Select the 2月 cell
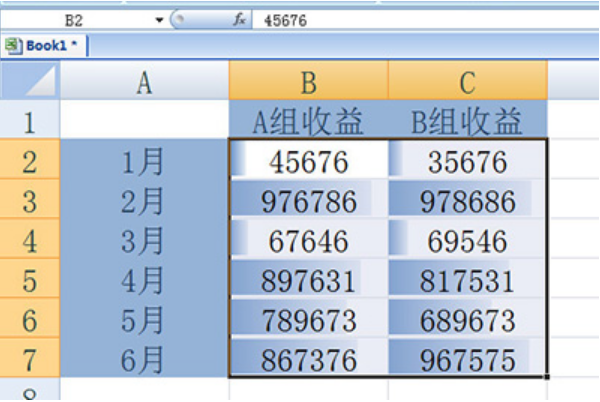This screenshot has height=402, width=600. tap(144, 199)
